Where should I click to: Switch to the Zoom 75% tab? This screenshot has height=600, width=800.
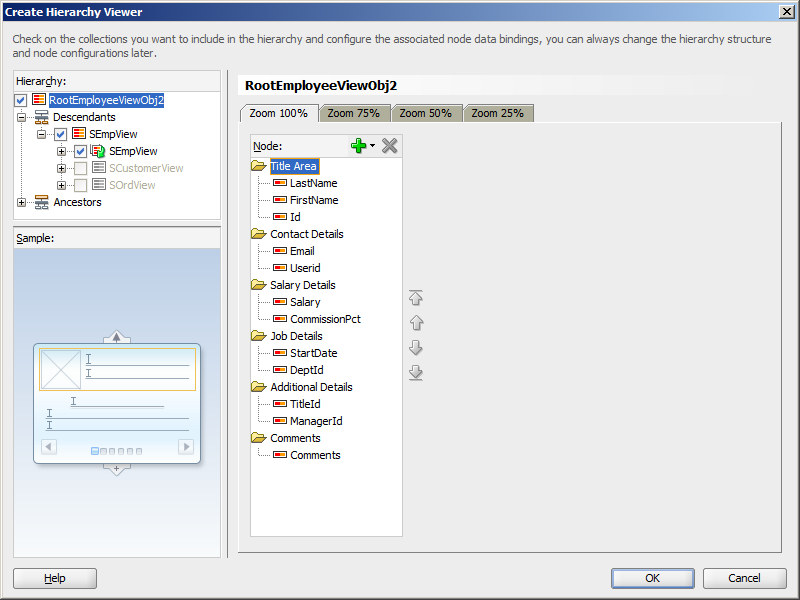coord(354,113)
